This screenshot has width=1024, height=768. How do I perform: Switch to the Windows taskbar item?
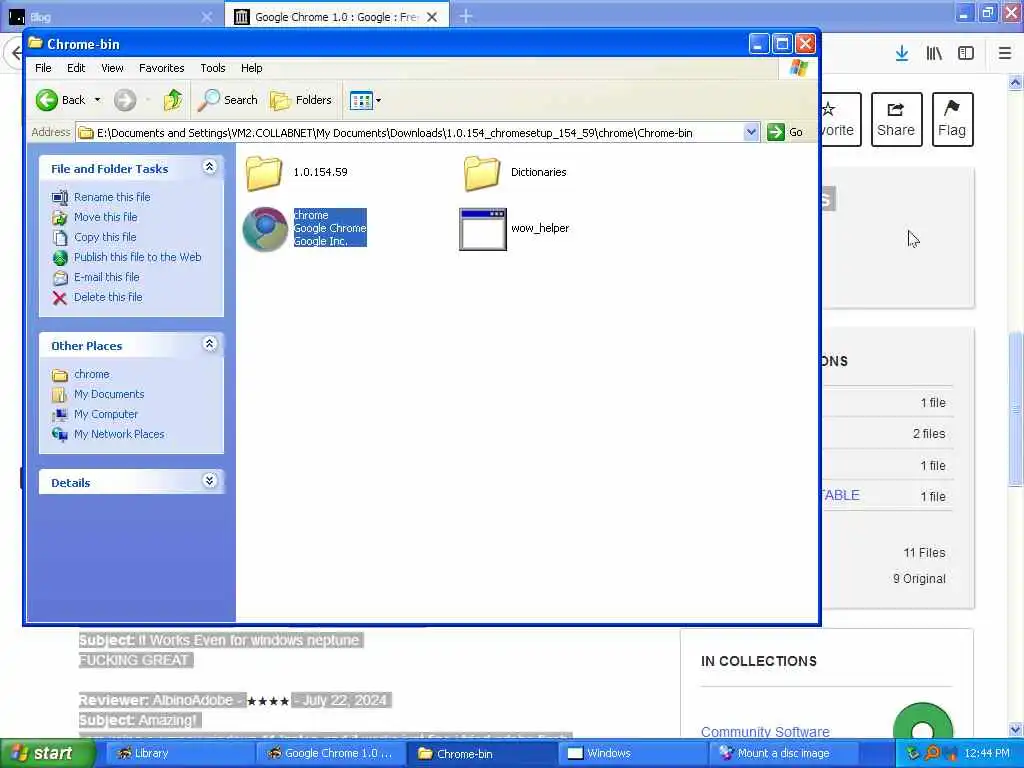coord(632,753)
